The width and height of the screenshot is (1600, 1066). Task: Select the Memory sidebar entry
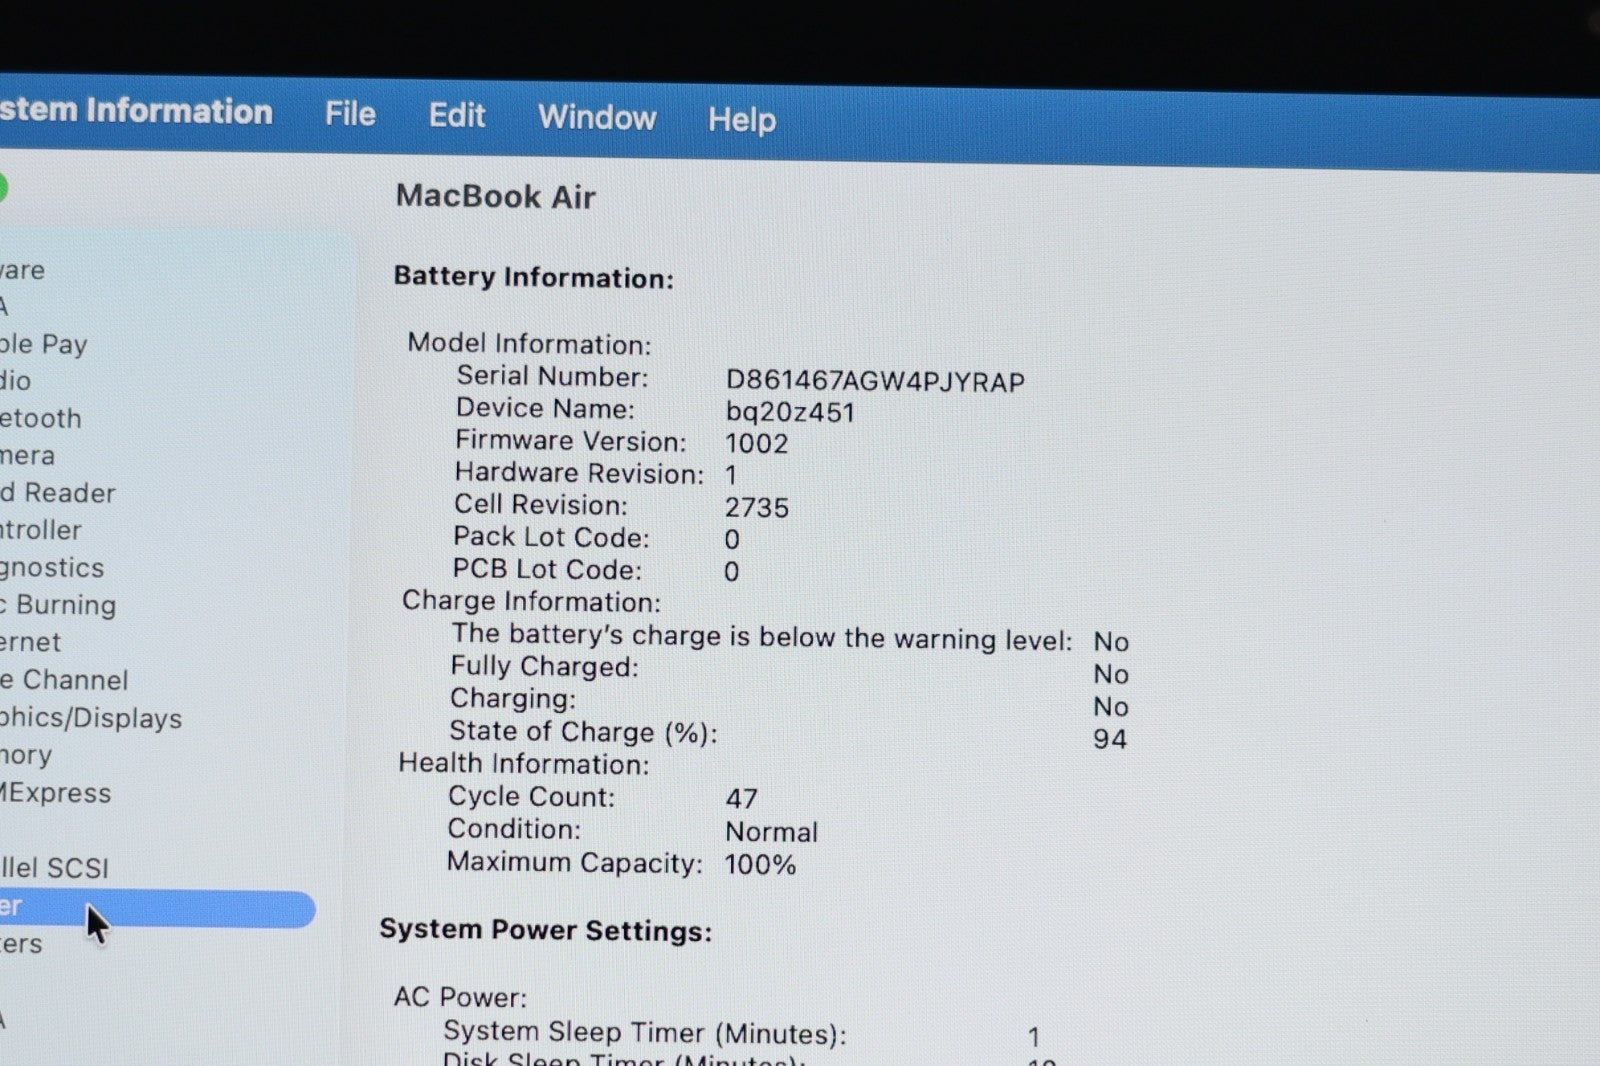(x=26, y=756)
